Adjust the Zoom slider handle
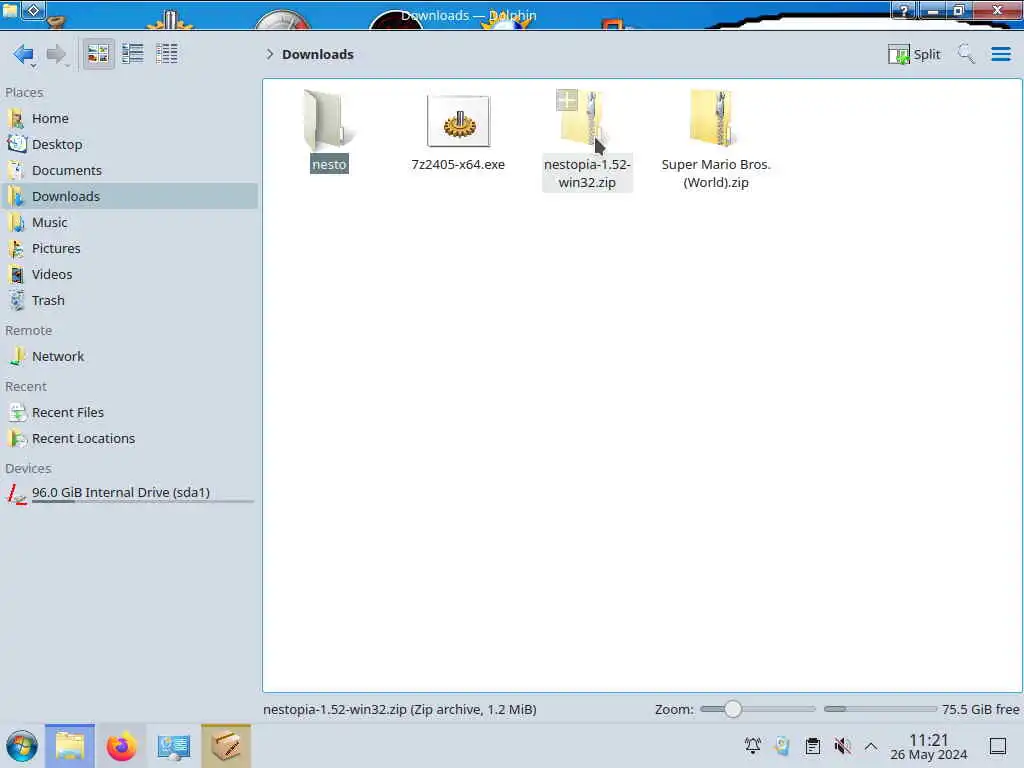Screen dimensions: 1024x768 click(x=733, y=709)
